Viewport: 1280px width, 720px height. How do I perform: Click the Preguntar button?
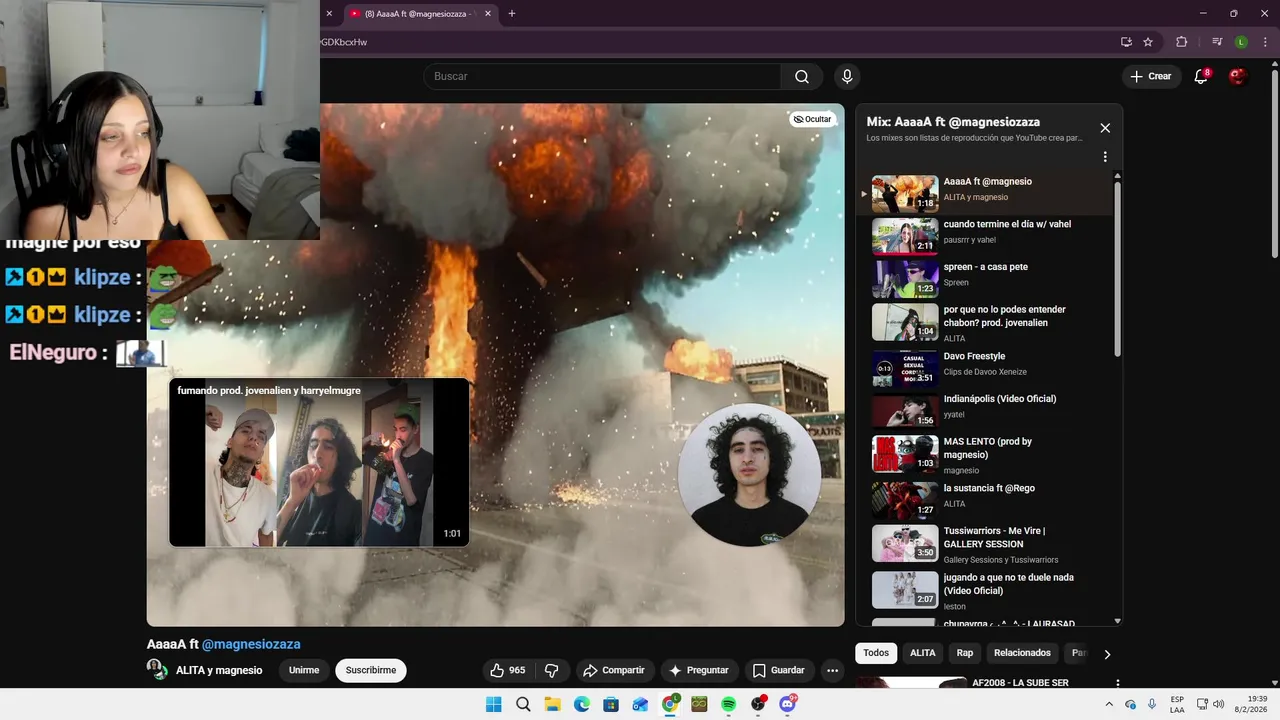[x=698, y=670]
